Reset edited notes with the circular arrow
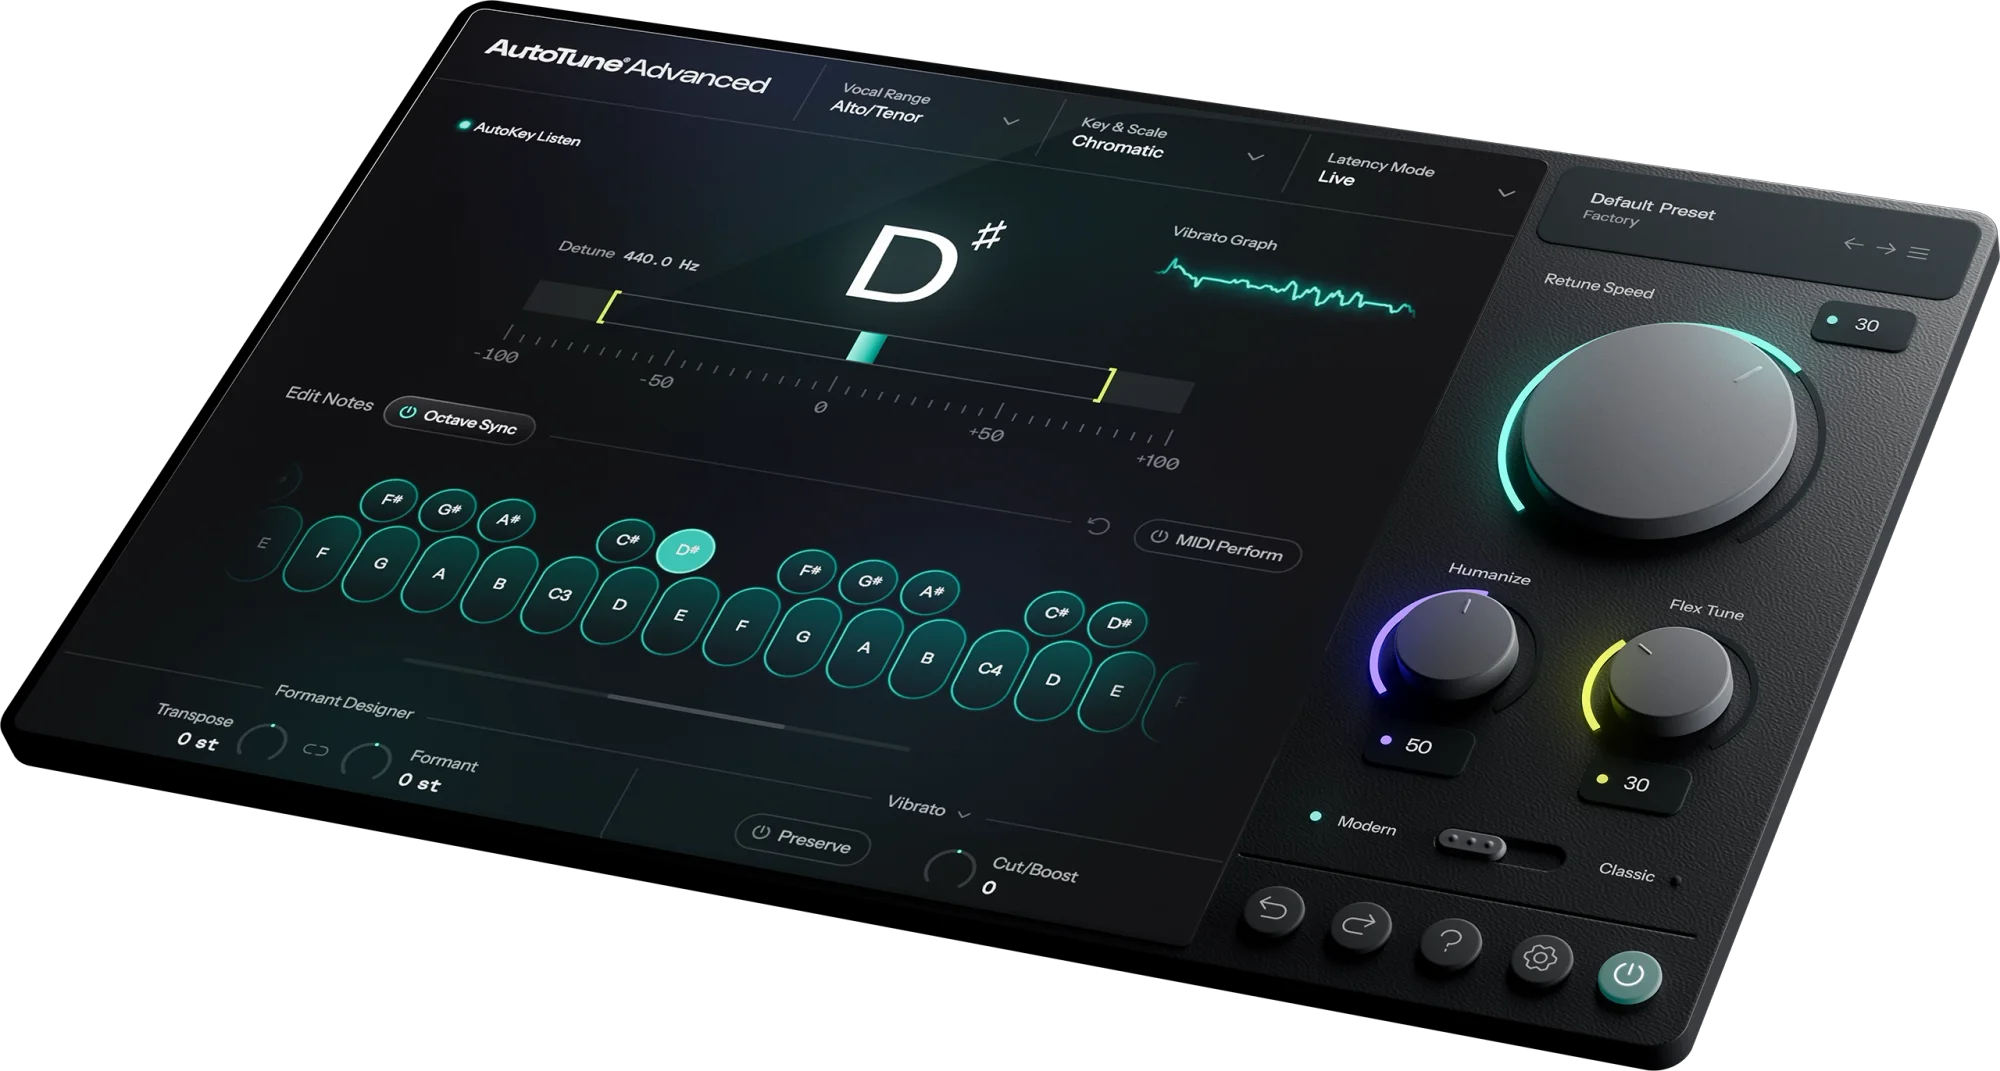 (x=1098, y=525)
